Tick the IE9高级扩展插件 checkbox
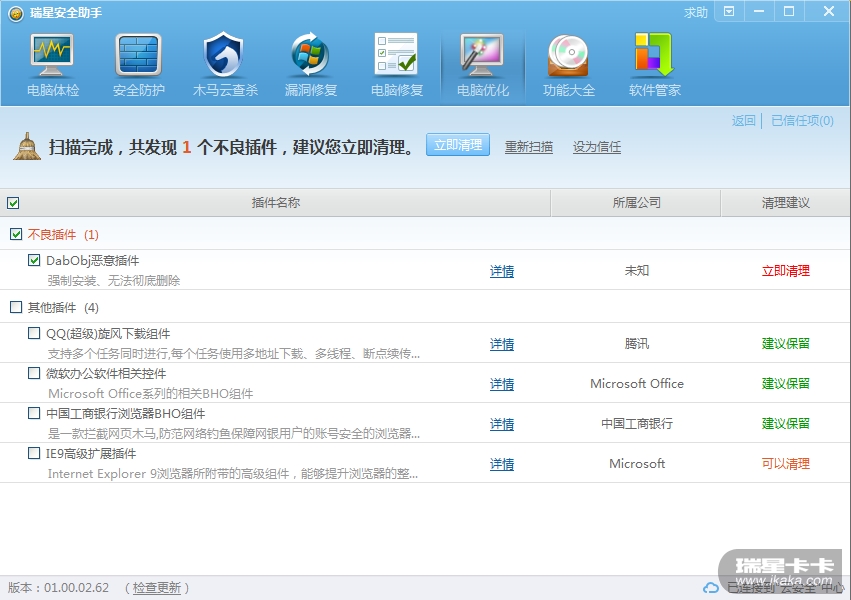This screenshot has height=600, width=851. [x=35, y=454]
